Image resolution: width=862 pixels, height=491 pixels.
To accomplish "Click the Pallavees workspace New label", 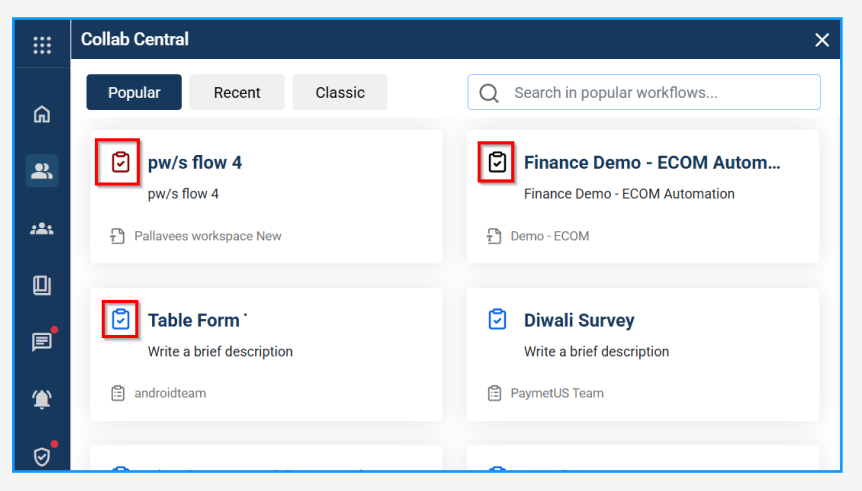I will tap(208, 237).
